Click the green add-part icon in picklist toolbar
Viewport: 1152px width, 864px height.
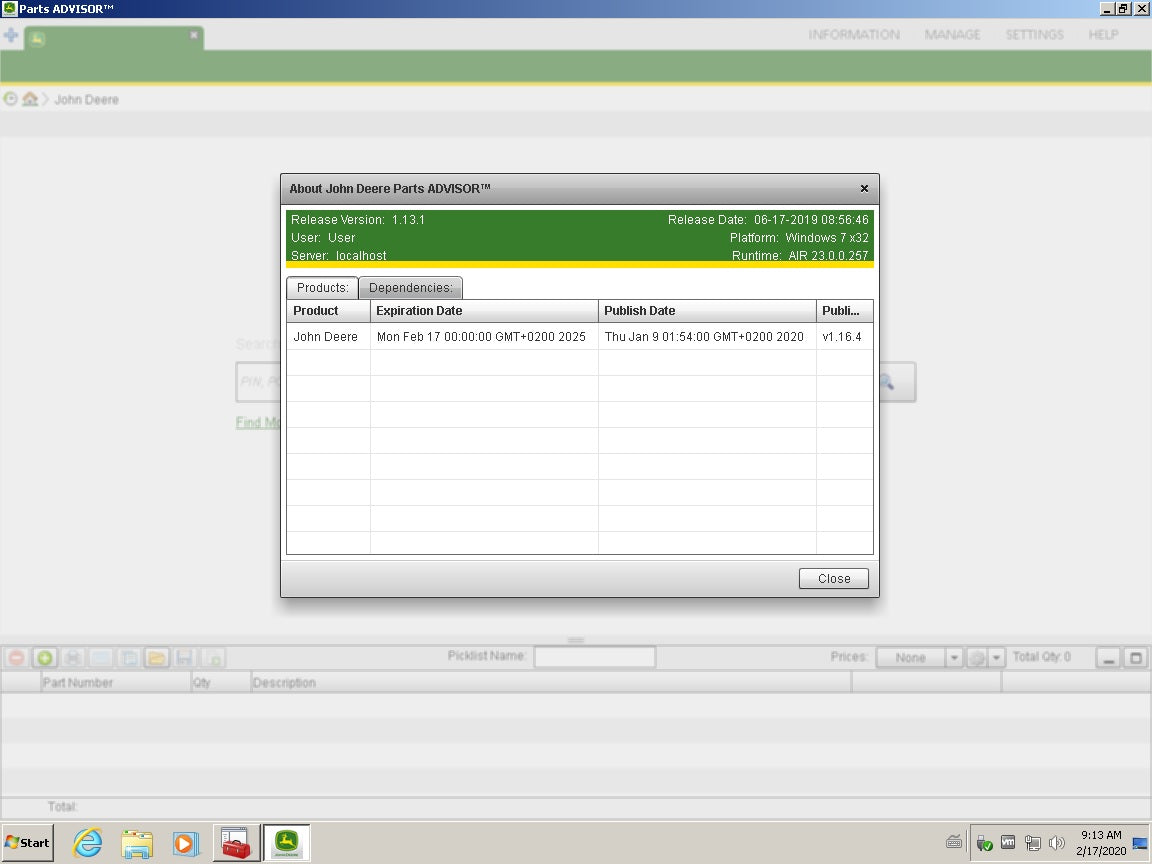(44, 658)
